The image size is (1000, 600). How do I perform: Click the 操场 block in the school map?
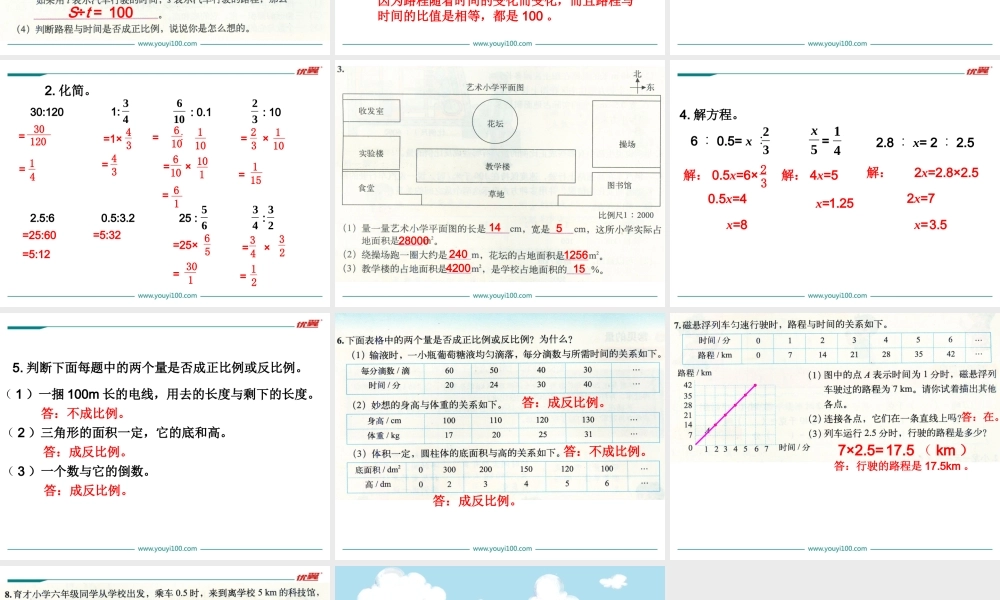coord(628,143)
